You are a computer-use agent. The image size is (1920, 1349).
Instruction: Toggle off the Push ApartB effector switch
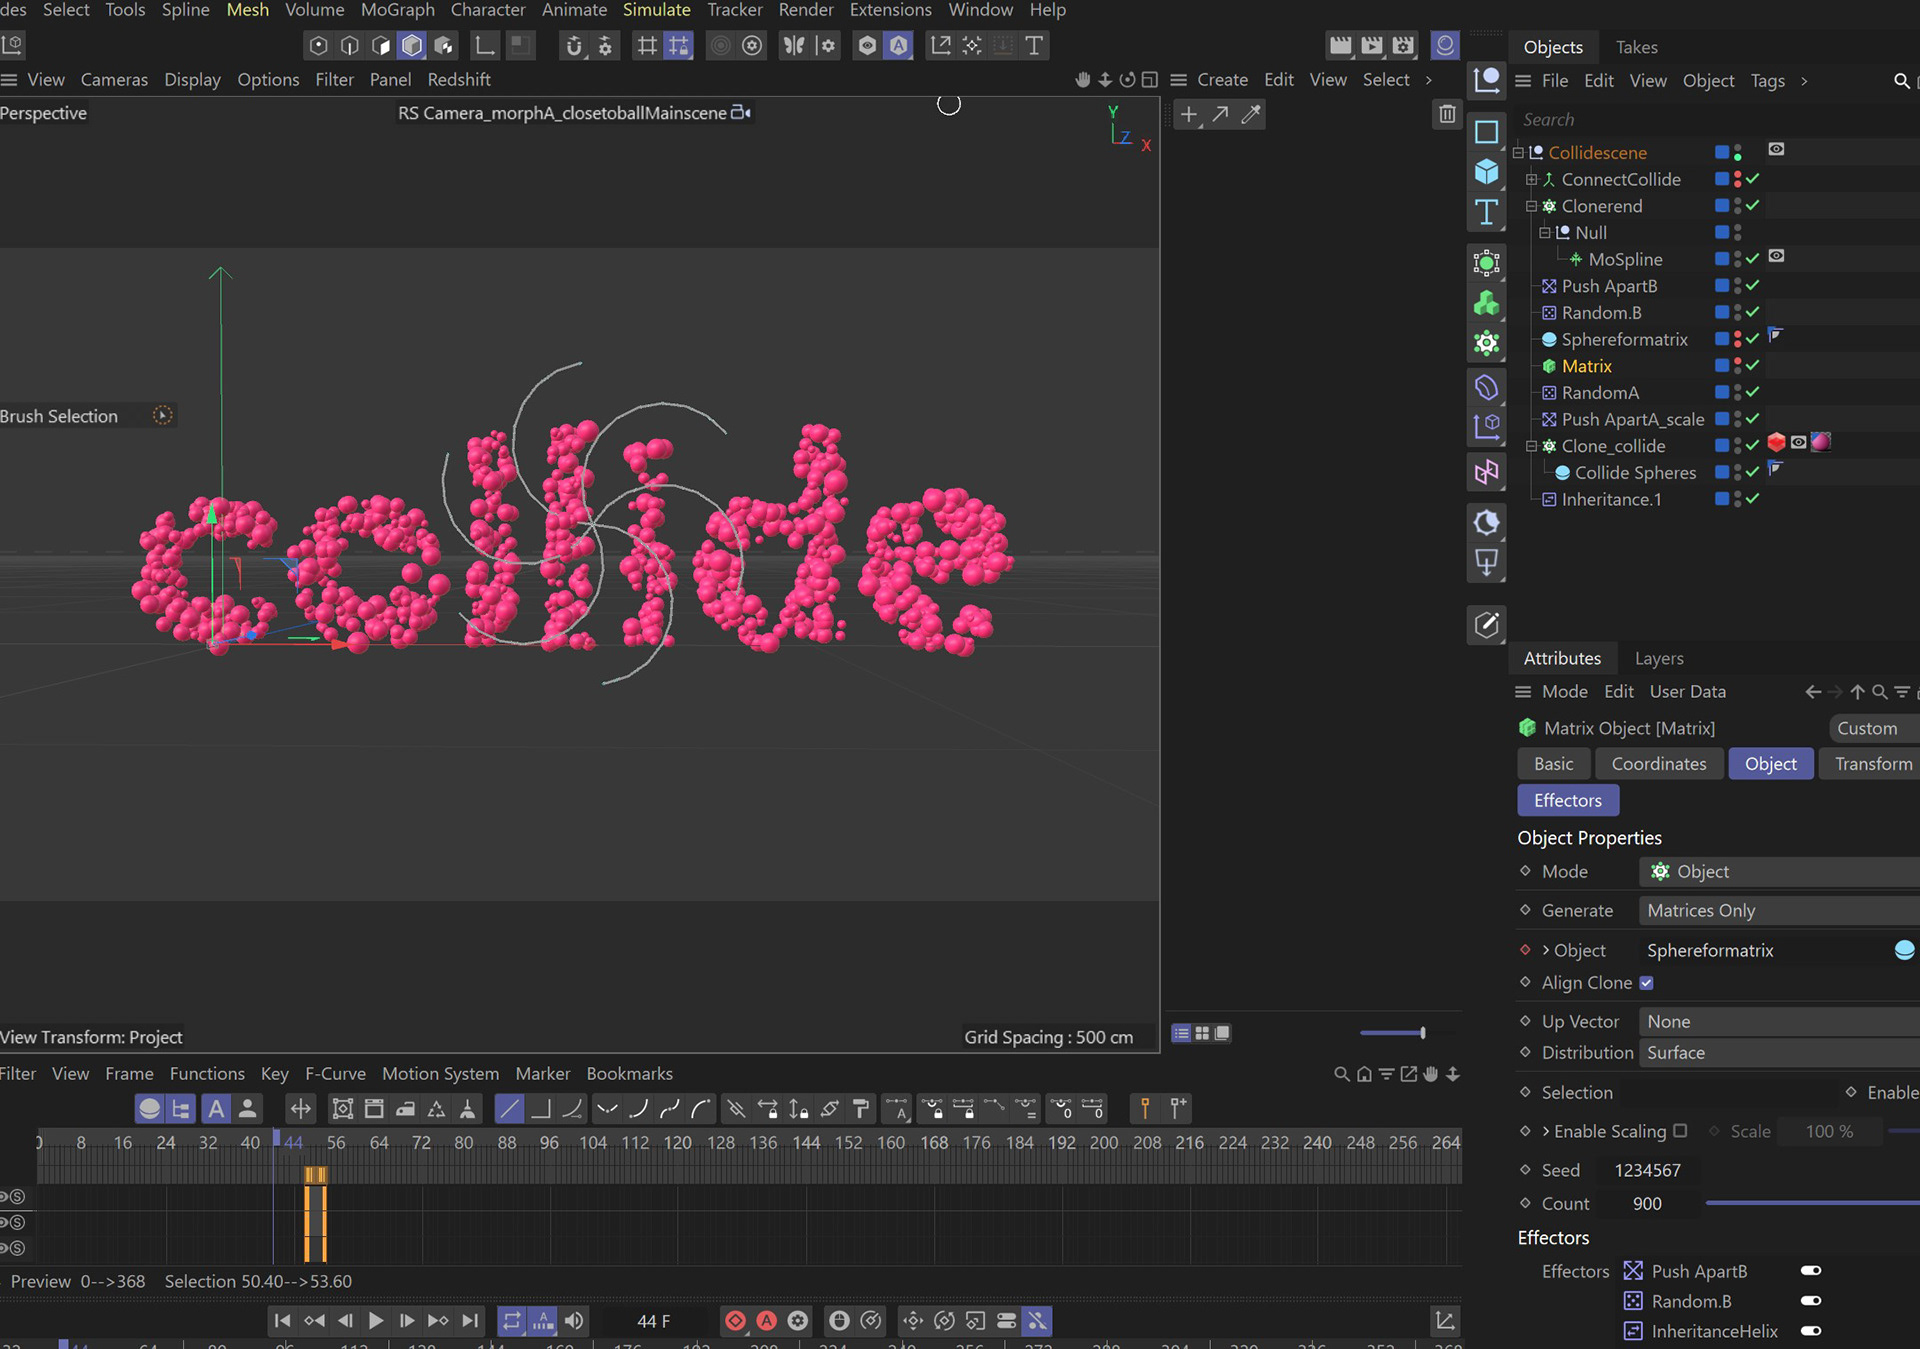coord(1810,1271)
